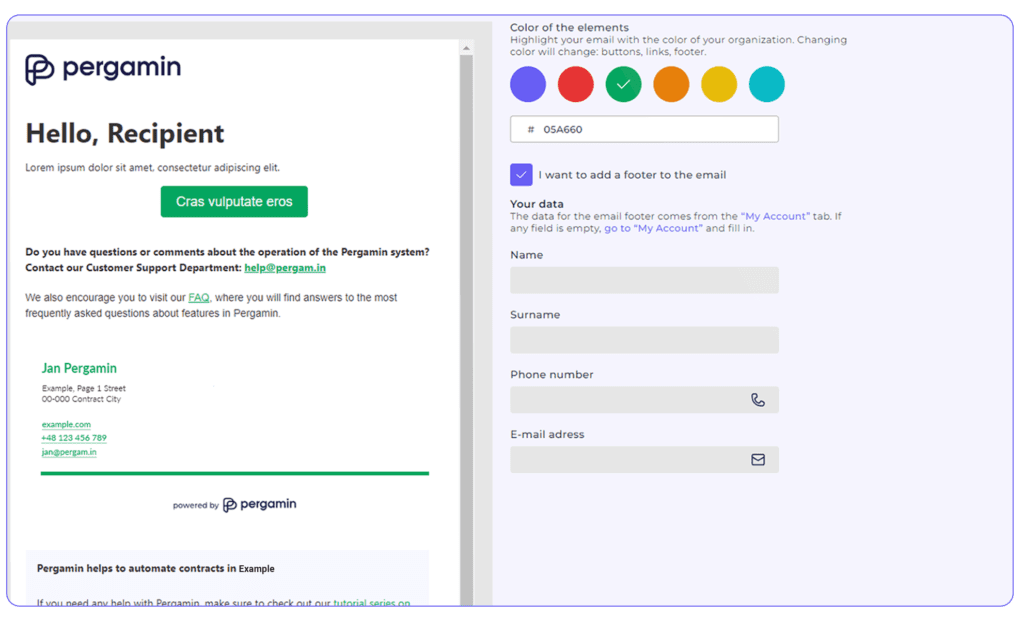Uncheck 'I want to add a footer to the email'
1024x618 pixels.
[520, 174]
